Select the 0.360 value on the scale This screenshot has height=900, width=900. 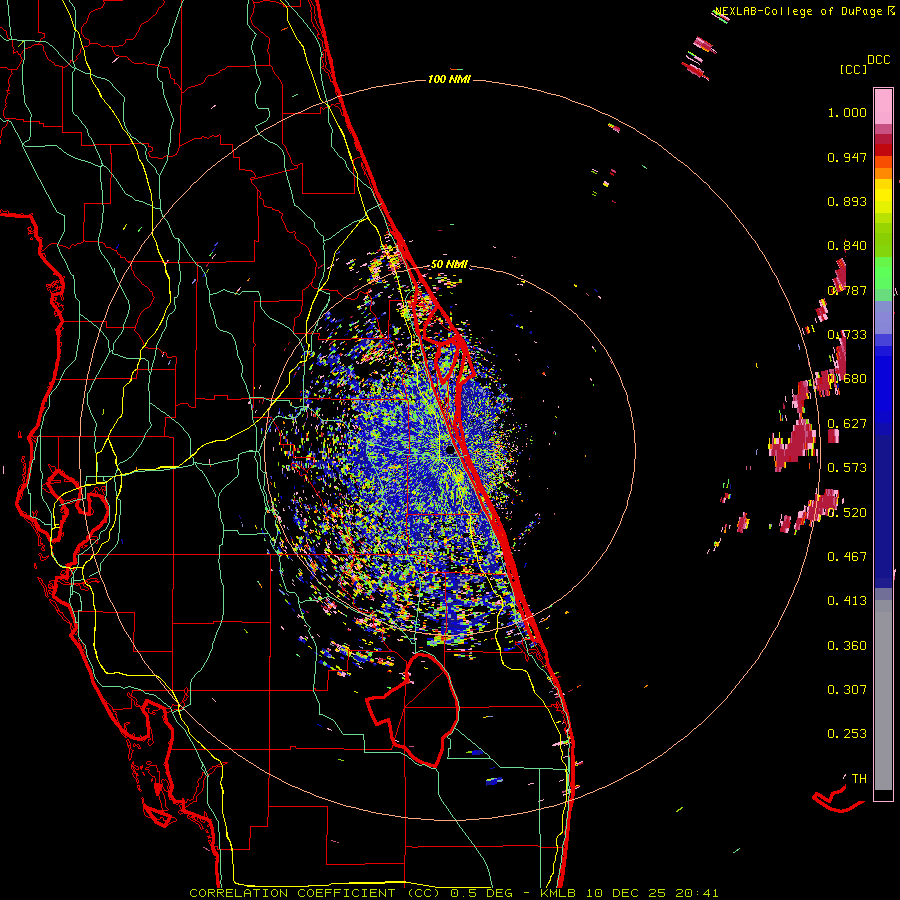pyautogui.click(x=847, y=646)
